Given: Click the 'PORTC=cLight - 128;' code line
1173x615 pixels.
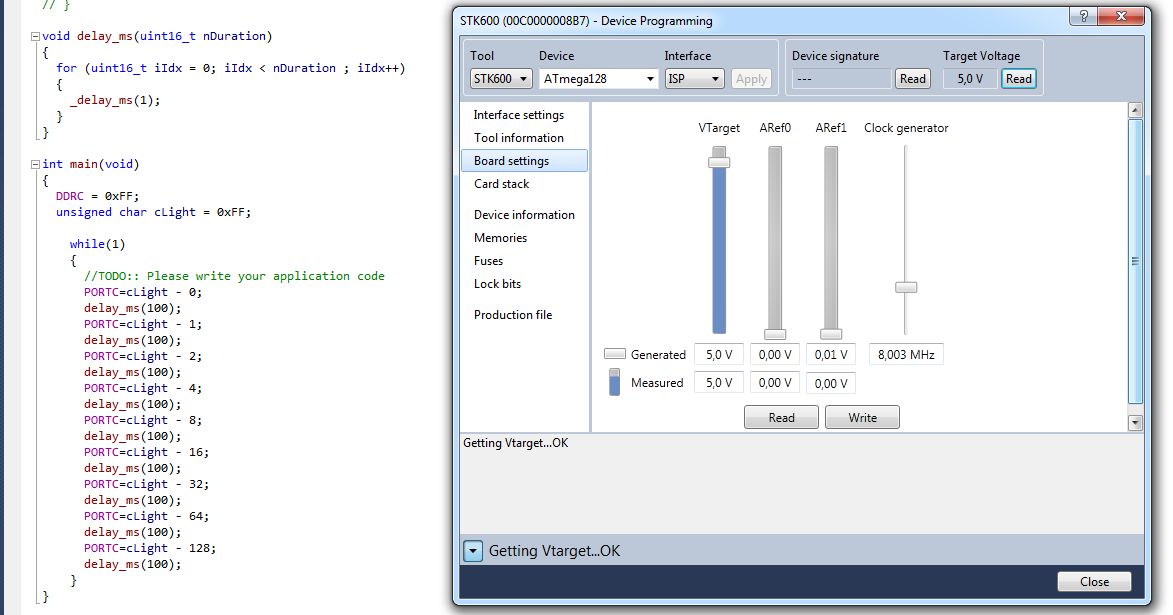Looking at the screenshot, I should (x=150, y=548).
